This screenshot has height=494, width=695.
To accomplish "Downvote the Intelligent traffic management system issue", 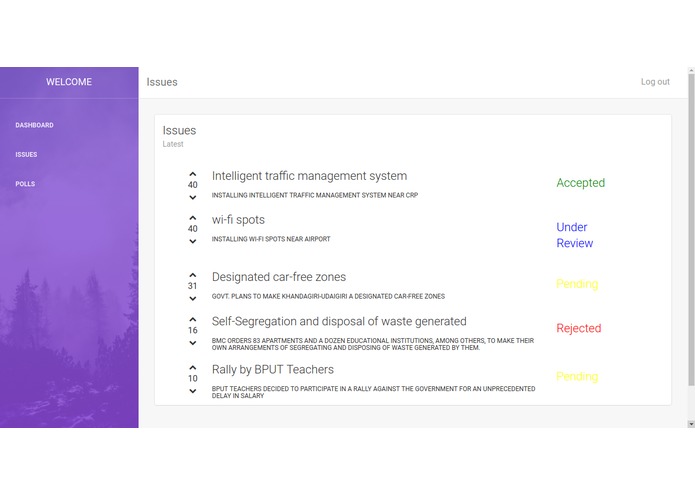I will 192,198.
